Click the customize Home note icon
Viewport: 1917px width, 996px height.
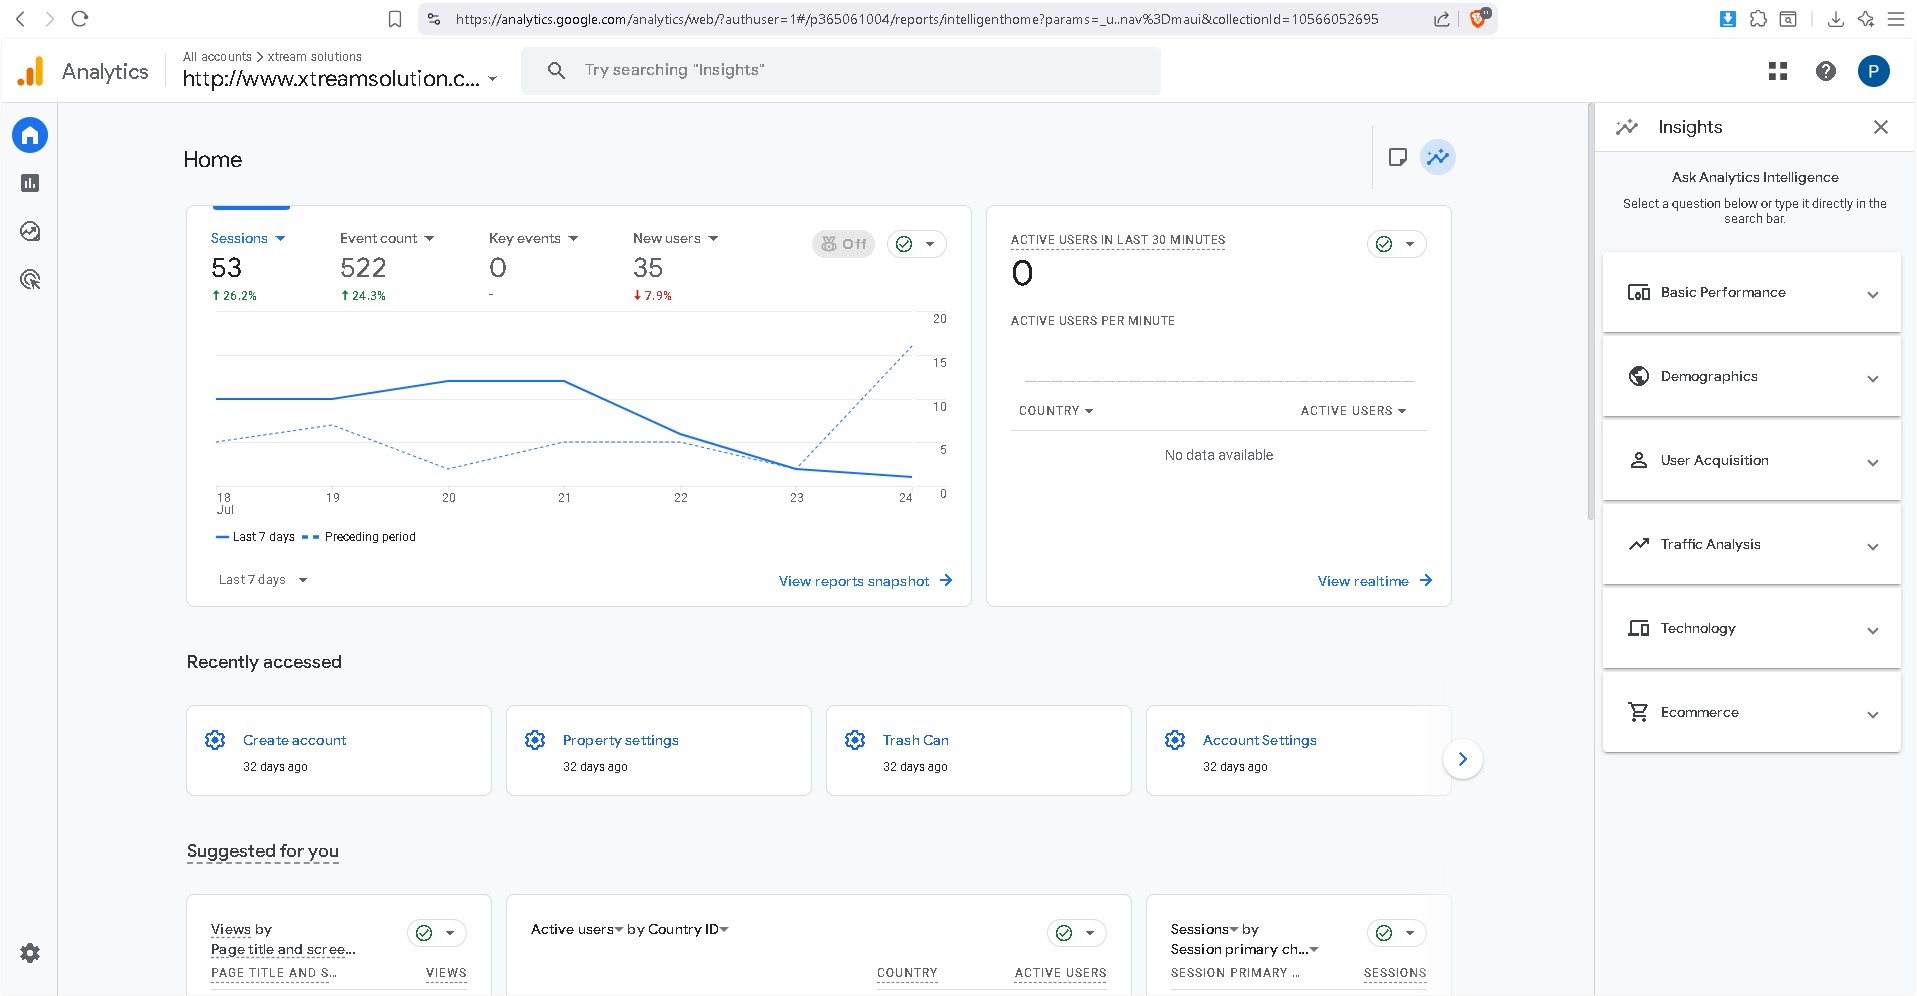[x=1397, y=157]
